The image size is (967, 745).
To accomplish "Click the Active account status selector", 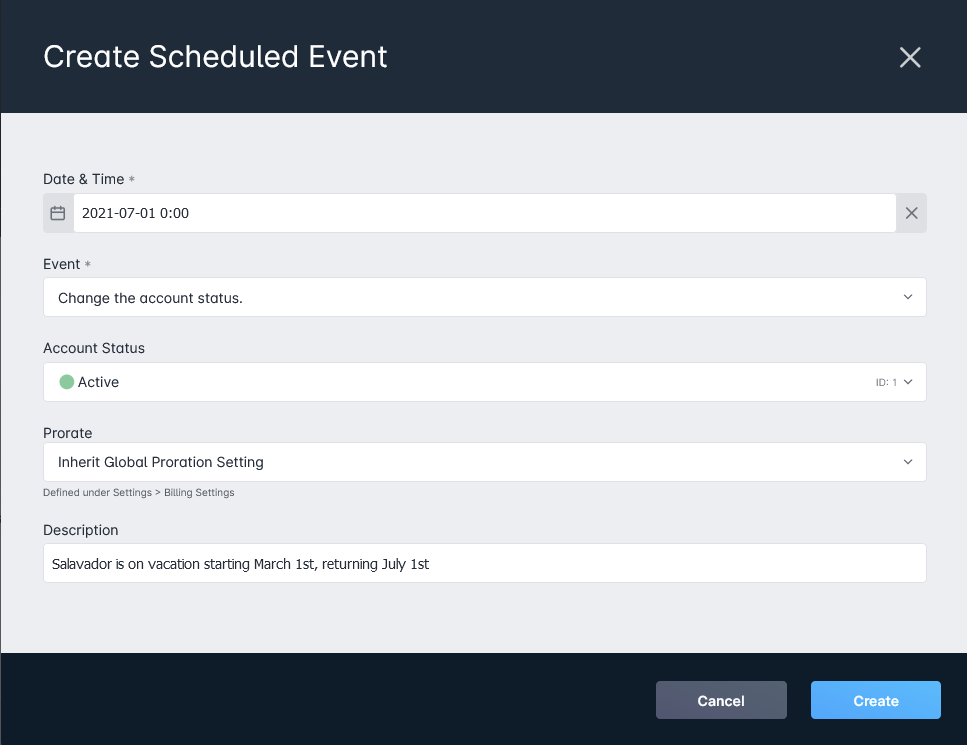I will pyautogui.click(x=485, y=382).
